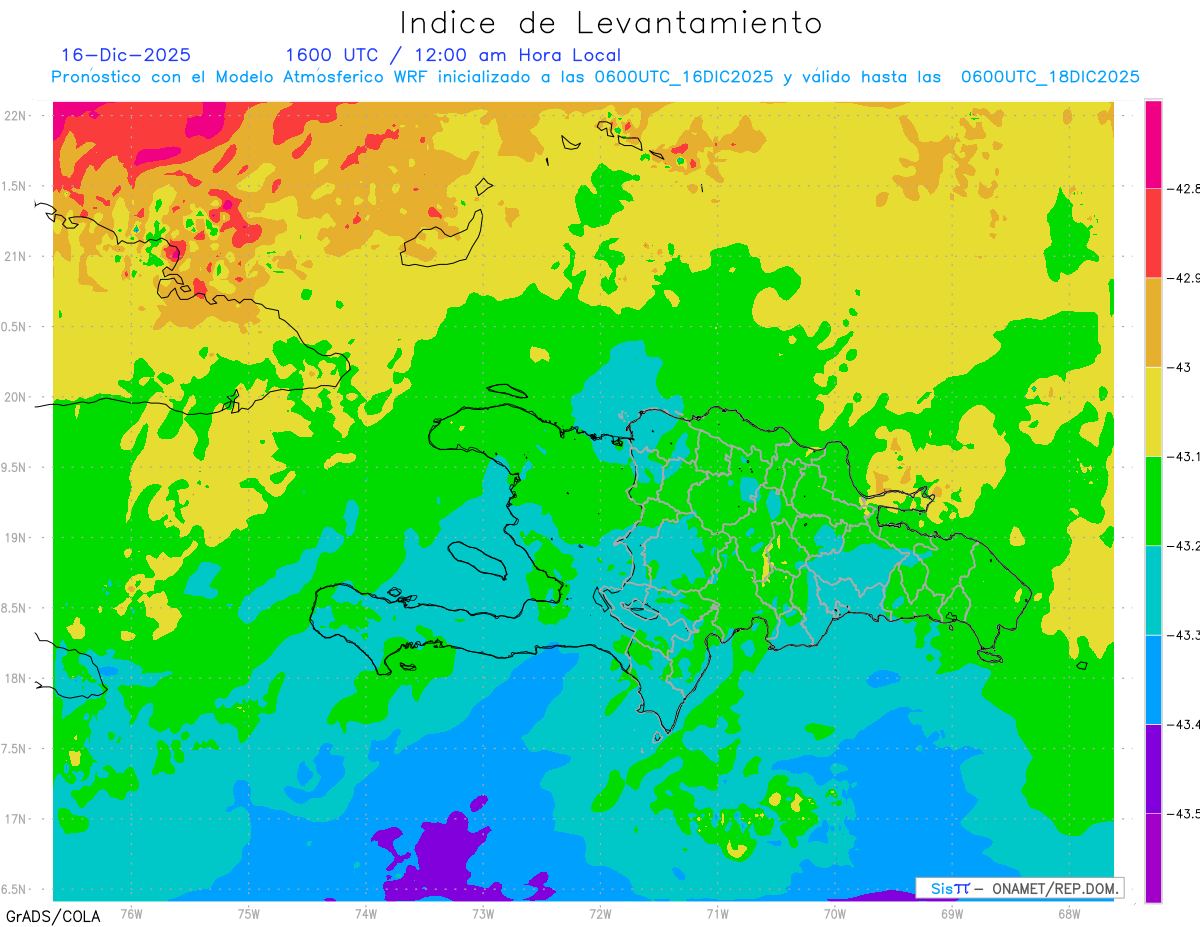Image resolution: width=1200 pixels, height=927 pixels.
Task: Click longitude axis label "69W"
Action: pos(952,913)
